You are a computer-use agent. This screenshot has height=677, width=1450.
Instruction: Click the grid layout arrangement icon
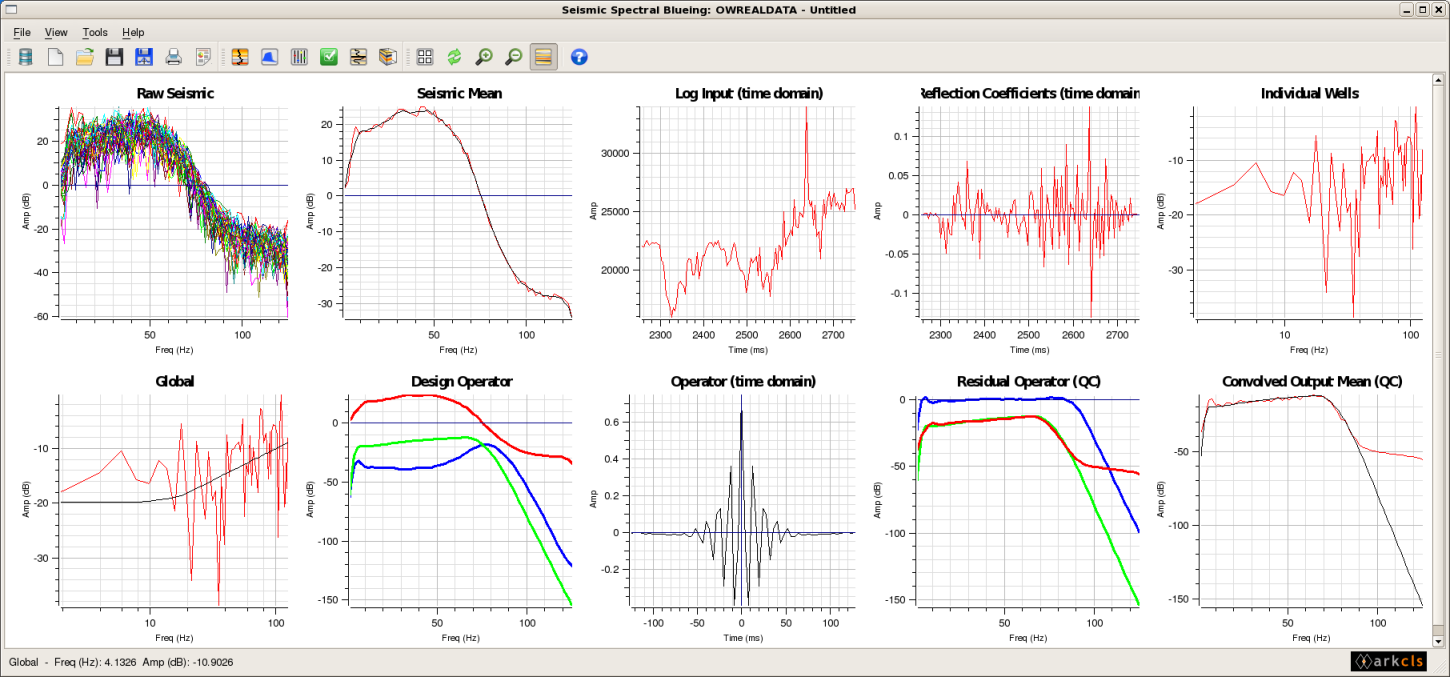[425, 56]
